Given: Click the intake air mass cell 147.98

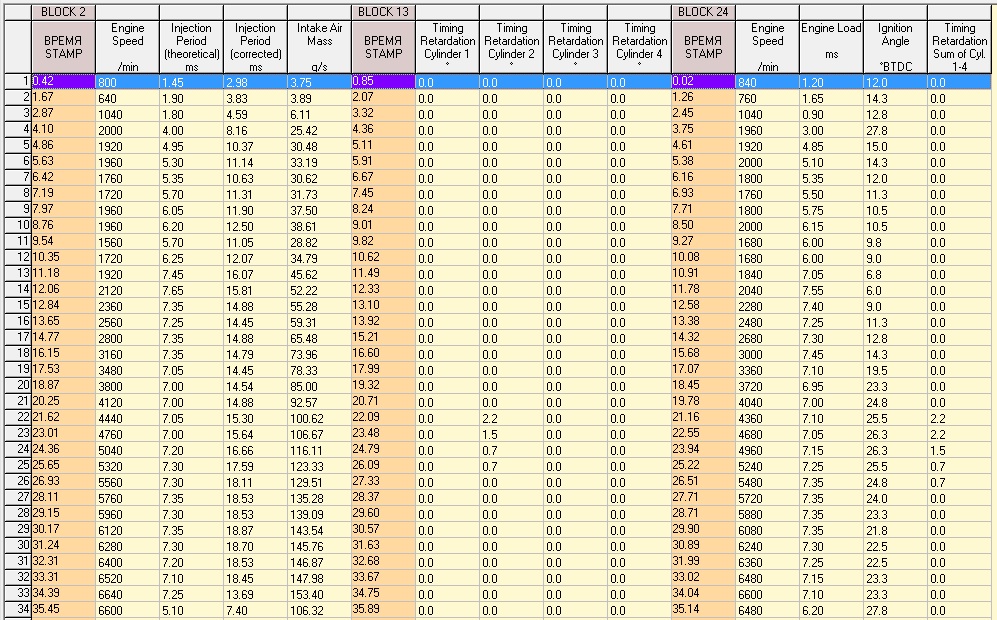Looking at the screenshot, I should [319, 578].
